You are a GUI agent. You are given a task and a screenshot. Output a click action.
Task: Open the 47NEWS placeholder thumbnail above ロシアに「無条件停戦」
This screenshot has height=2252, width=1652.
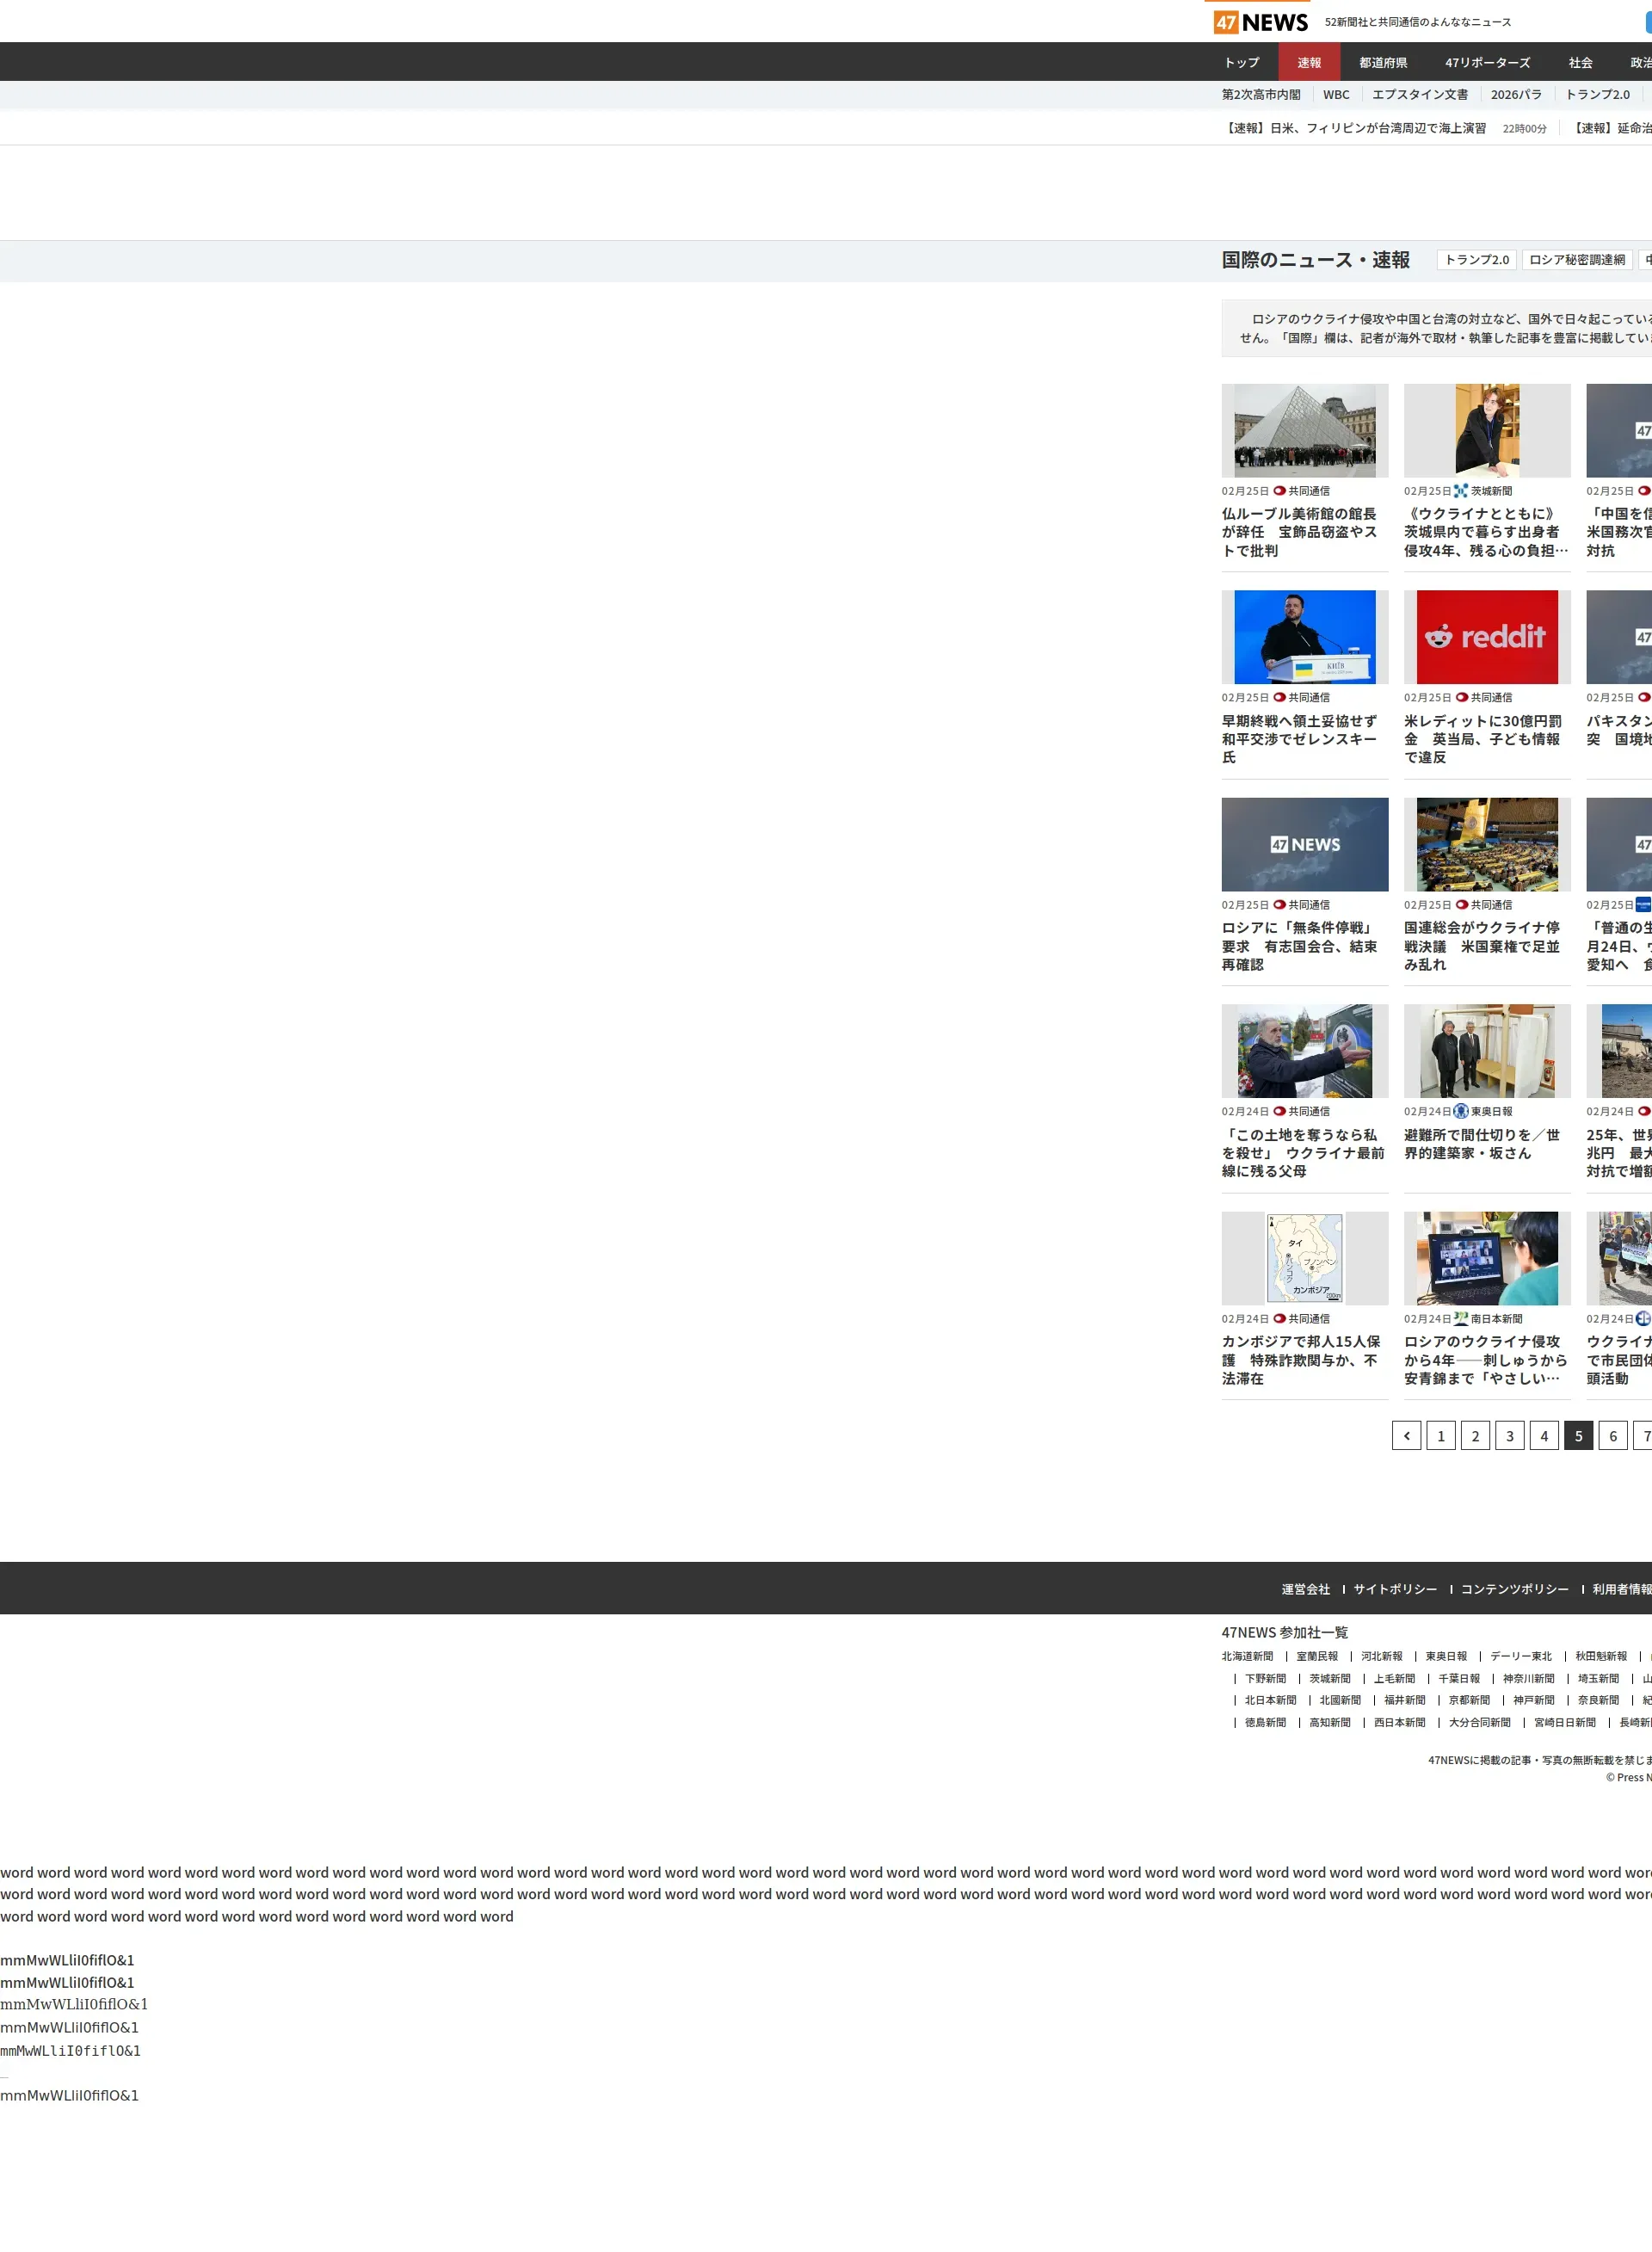pos(1305,844)
